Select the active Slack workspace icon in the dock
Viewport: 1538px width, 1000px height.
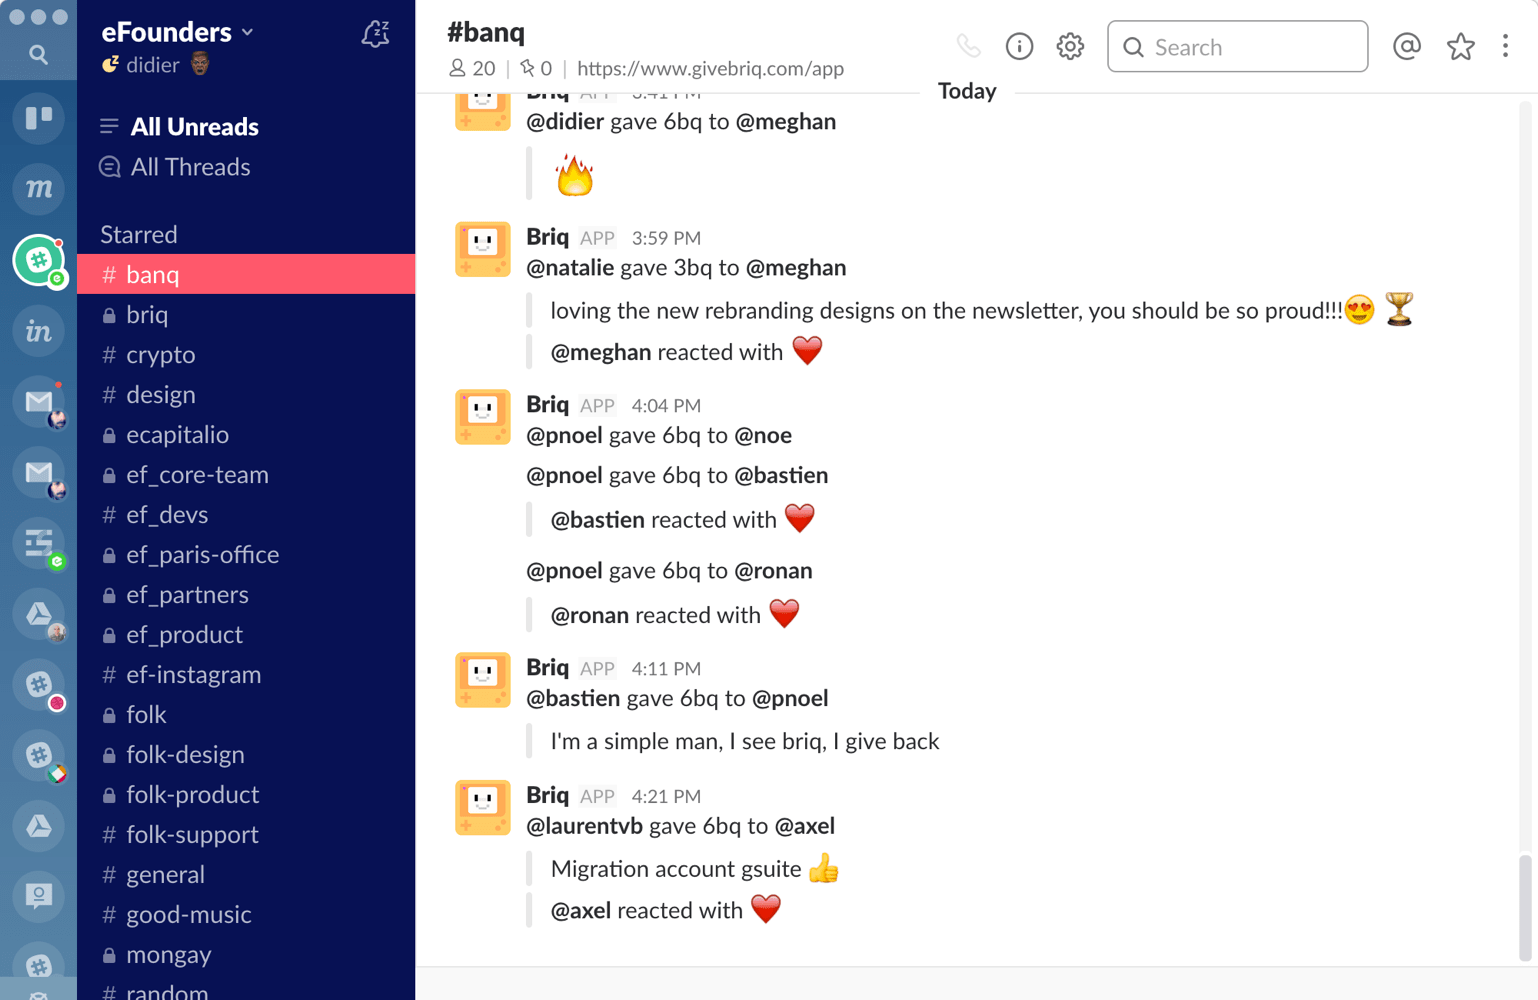[x=38, y=260]
